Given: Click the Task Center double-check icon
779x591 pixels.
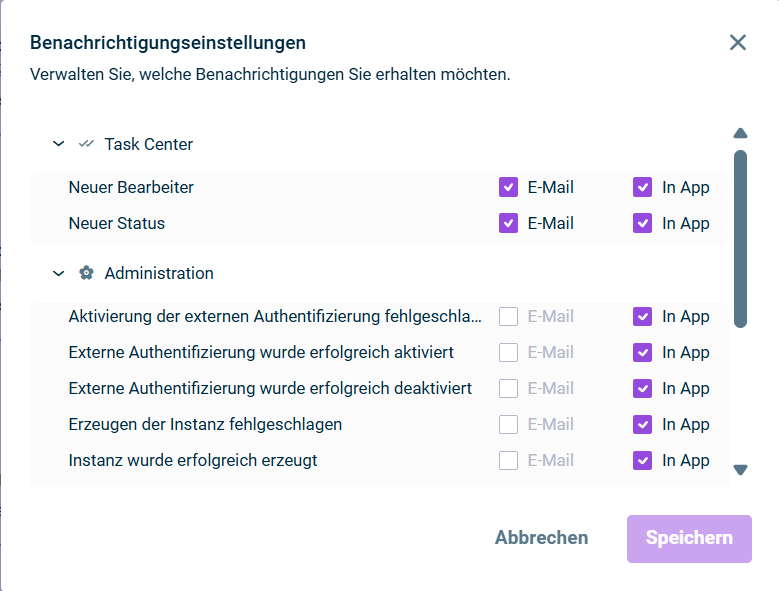Looking at the screenshot, I should click(86, 144).
